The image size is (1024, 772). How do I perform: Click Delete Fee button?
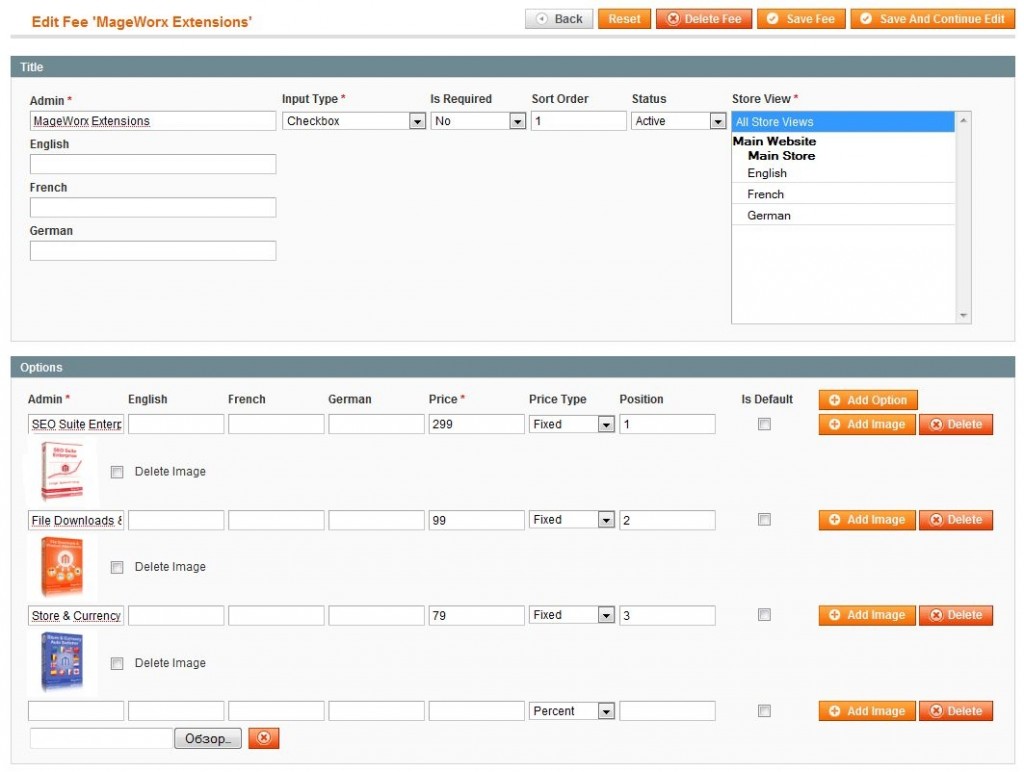point(704,19)
